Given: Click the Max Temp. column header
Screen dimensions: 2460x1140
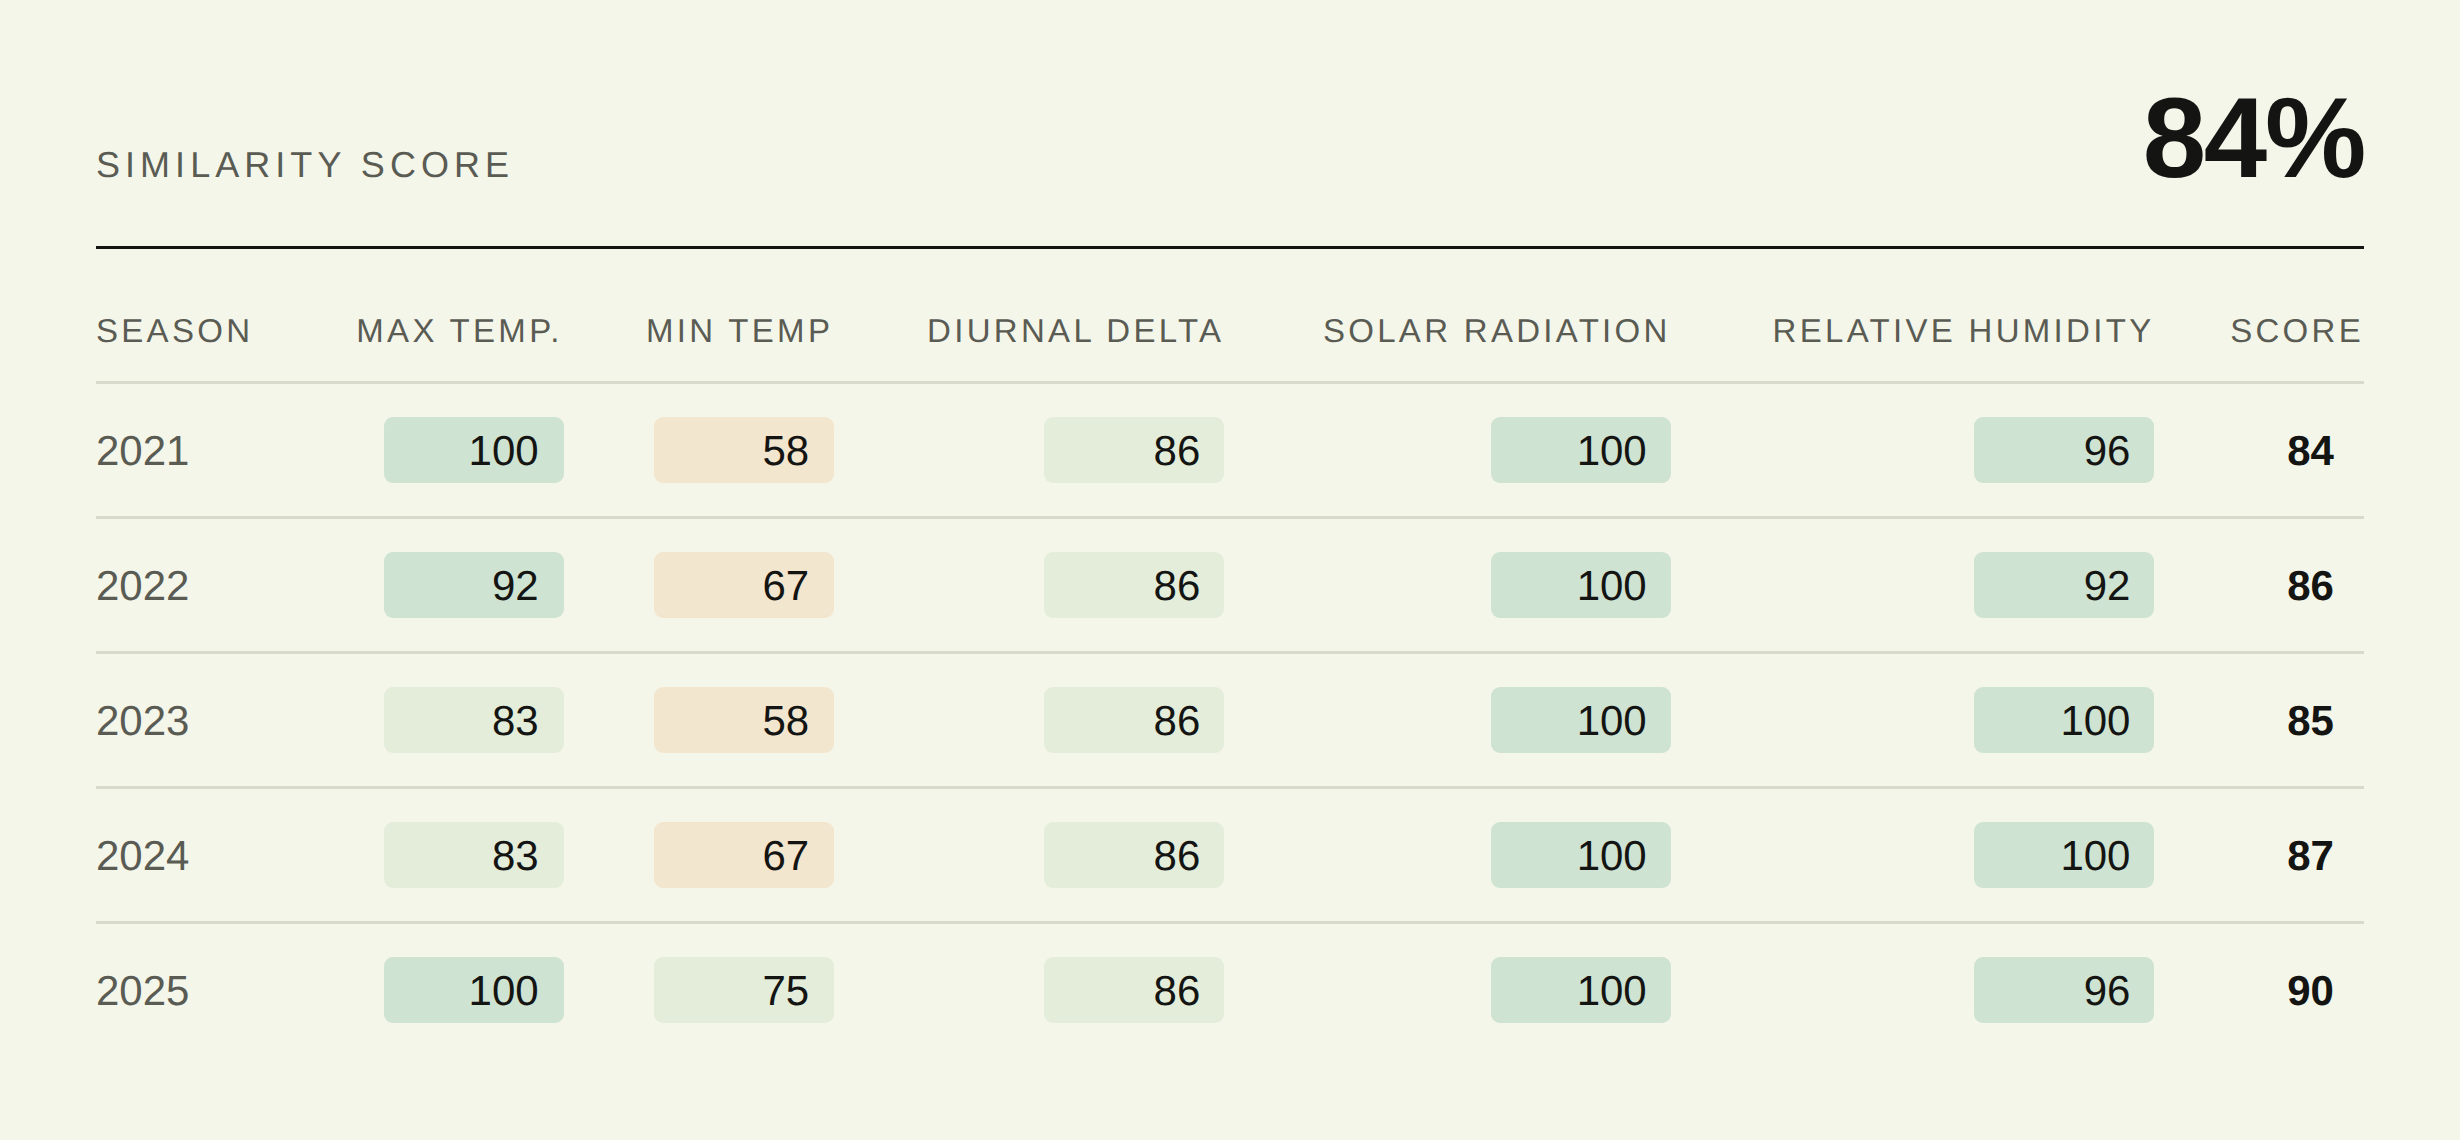Looking at the screenshot, I should [458, 331].
